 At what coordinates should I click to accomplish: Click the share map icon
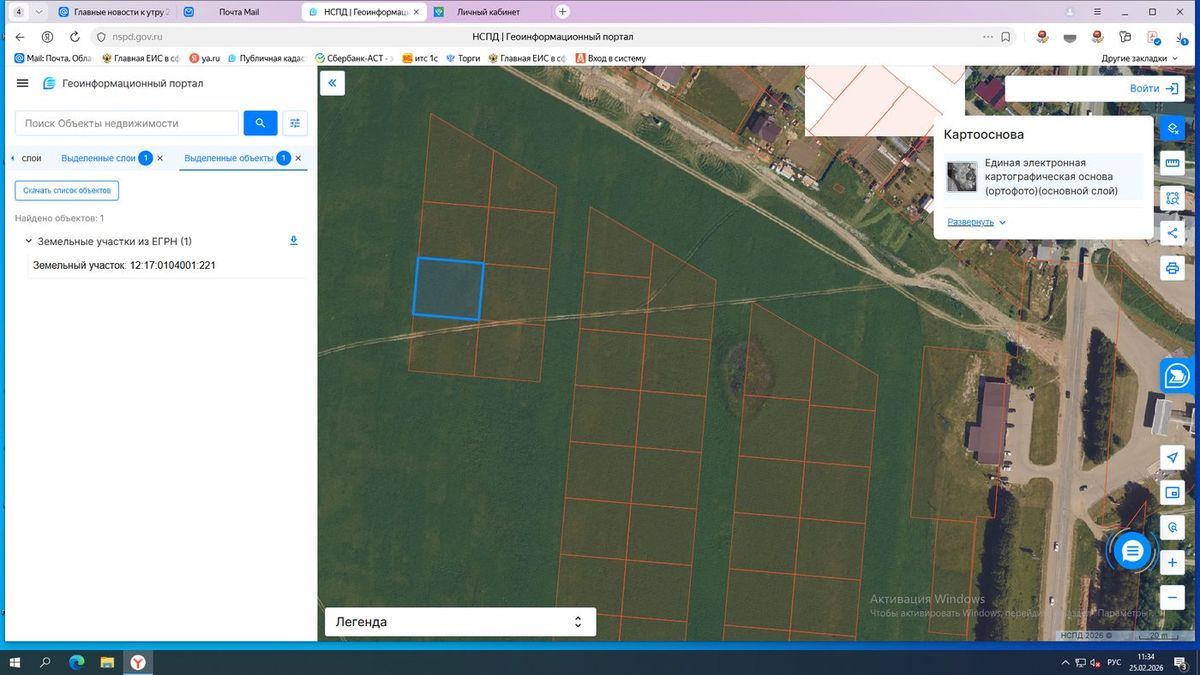(x=1172, y=233)
